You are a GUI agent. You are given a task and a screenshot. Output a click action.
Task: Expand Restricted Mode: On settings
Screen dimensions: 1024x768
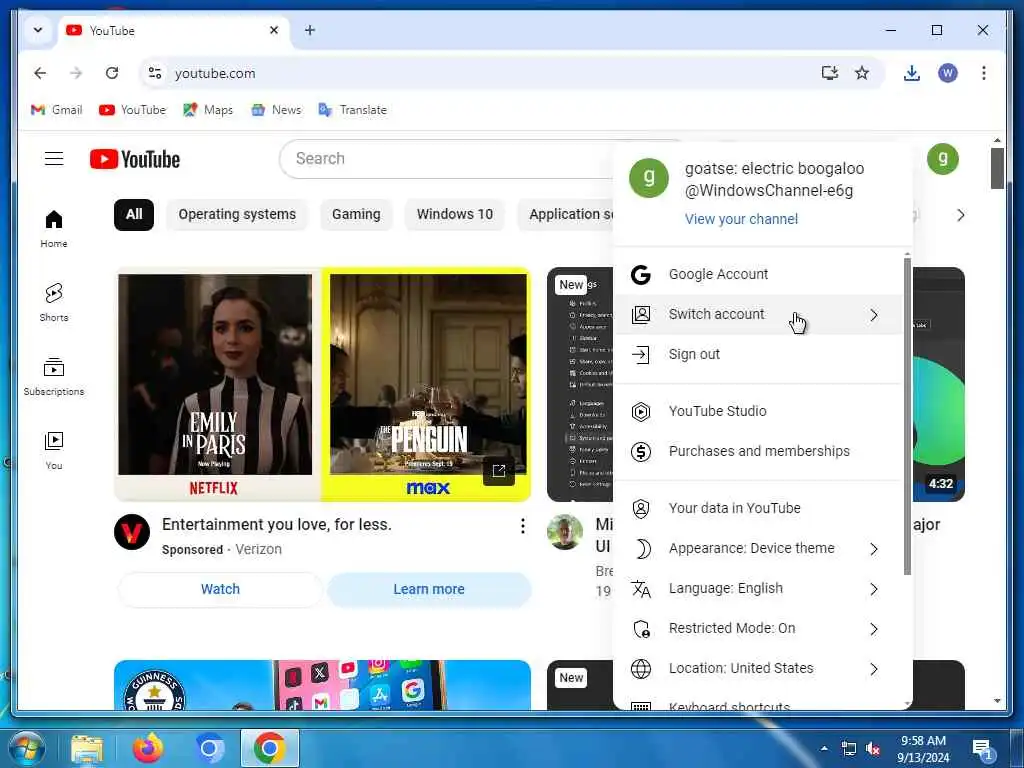pos(758,629)
